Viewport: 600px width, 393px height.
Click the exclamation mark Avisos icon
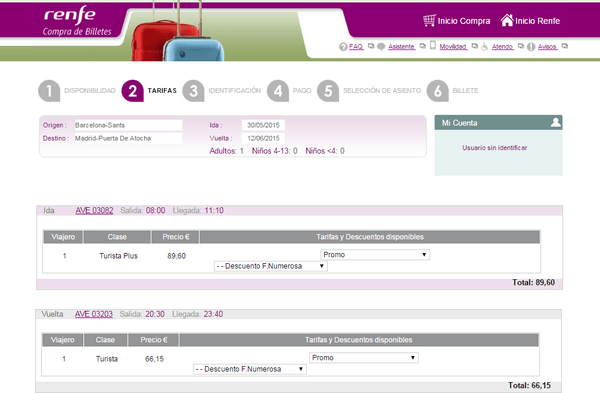click(x=531, y=47)
